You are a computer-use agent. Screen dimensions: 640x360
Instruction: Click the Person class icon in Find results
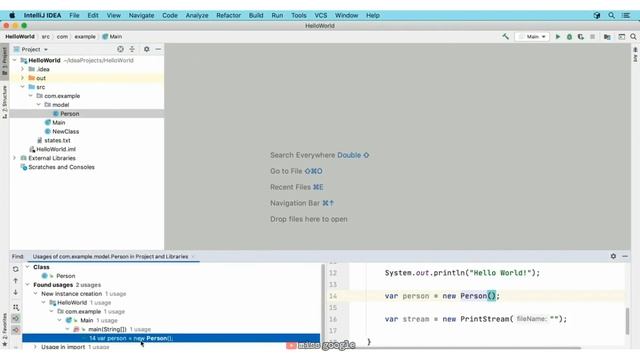click(44, 276)
